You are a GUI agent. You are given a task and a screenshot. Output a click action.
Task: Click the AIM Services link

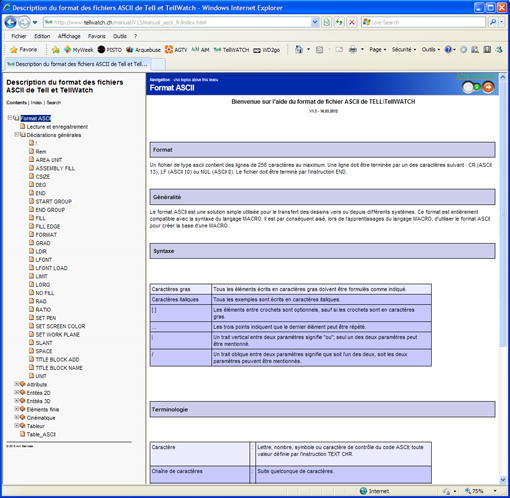(x=475, y=77)
